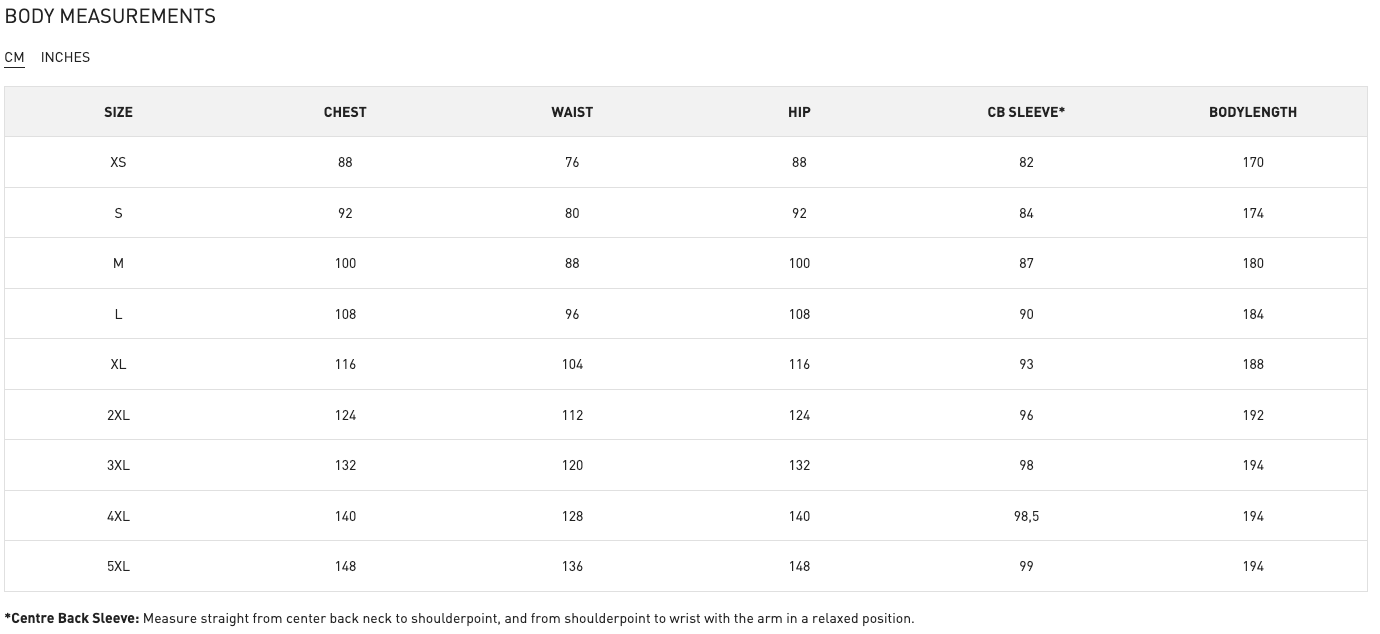The image size is (1380, 634).
Task: Select the 5XL size row label
Action: click(118, 566)
